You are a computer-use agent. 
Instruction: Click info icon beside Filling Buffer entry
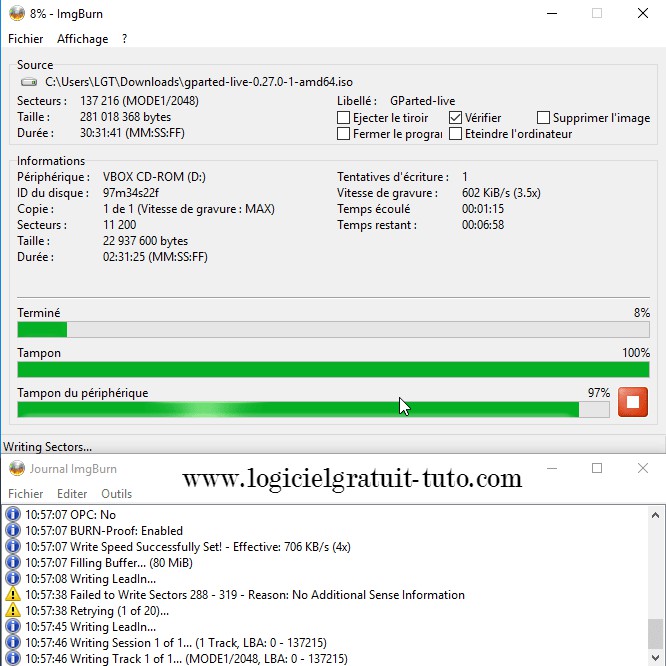[x=13, y=562]
